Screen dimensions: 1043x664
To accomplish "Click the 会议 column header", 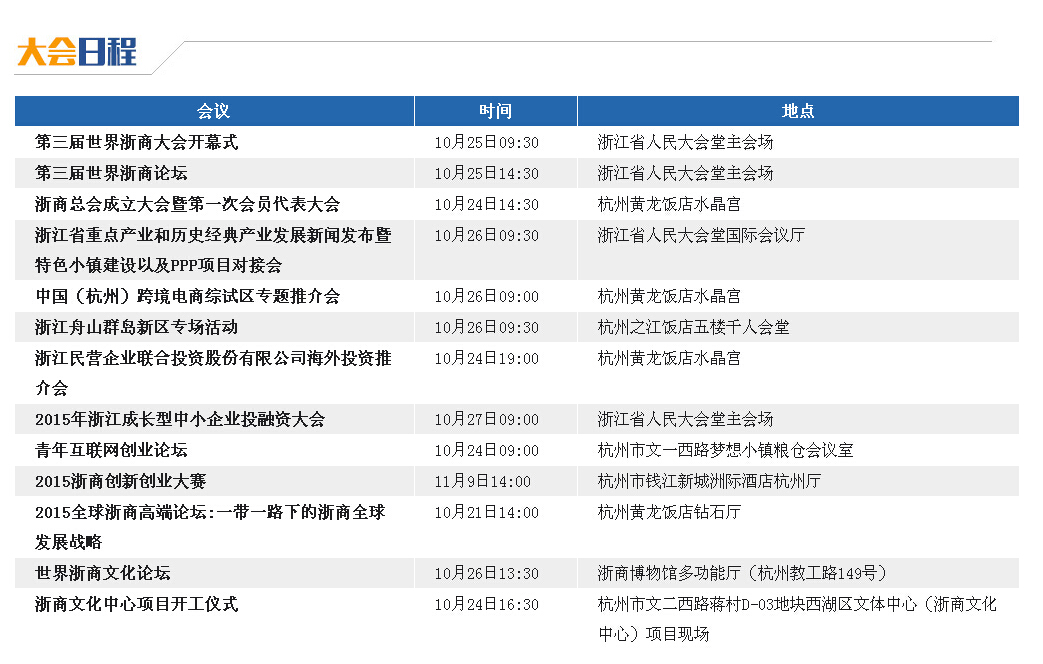I will pyautogui.click(x=214, y=111).
